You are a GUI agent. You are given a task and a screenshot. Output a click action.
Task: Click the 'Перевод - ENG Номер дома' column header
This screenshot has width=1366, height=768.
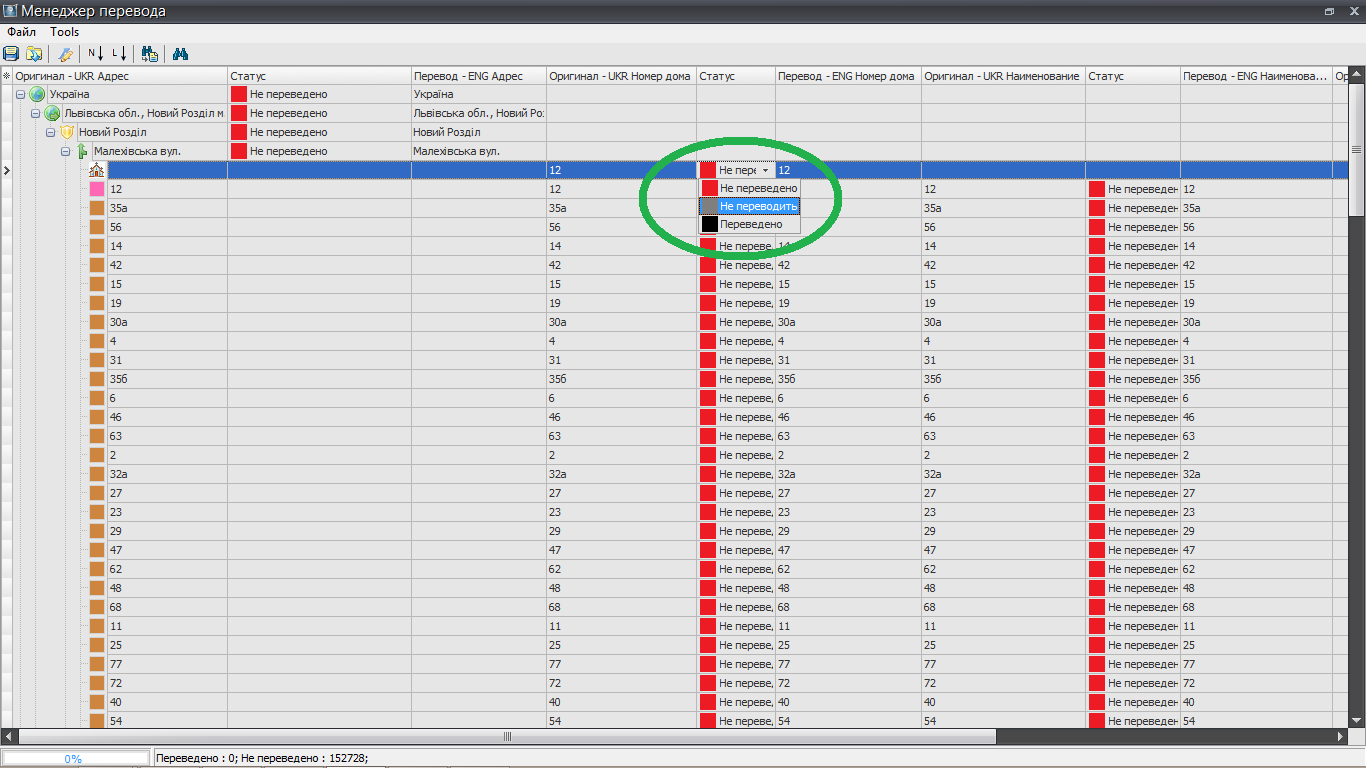coord(846,76)
